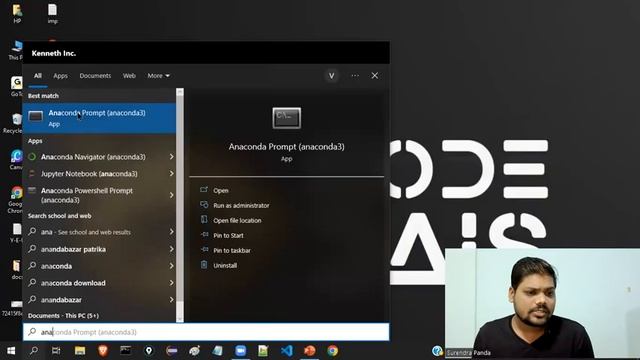Click the Pin to taskbar pin icon

pyautogui.click(x=204, y=250)
